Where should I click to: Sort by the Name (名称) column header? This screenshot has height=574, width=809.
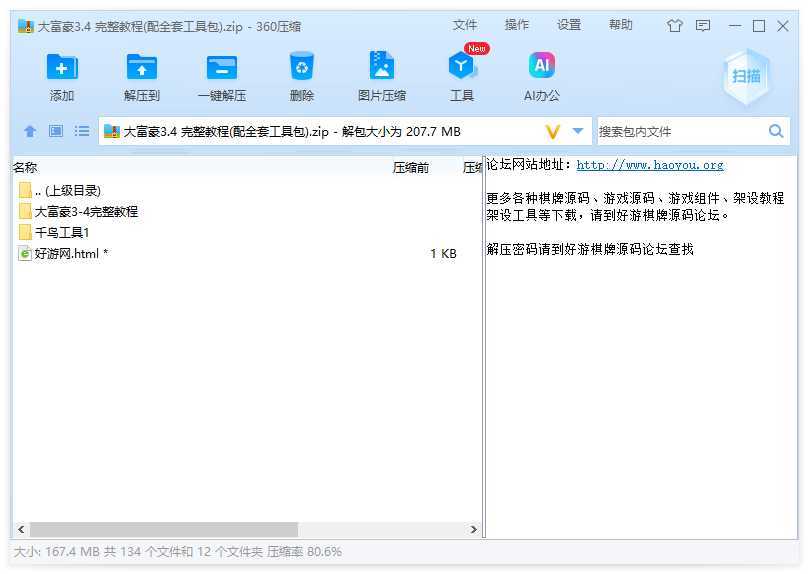tap(25, 168)
